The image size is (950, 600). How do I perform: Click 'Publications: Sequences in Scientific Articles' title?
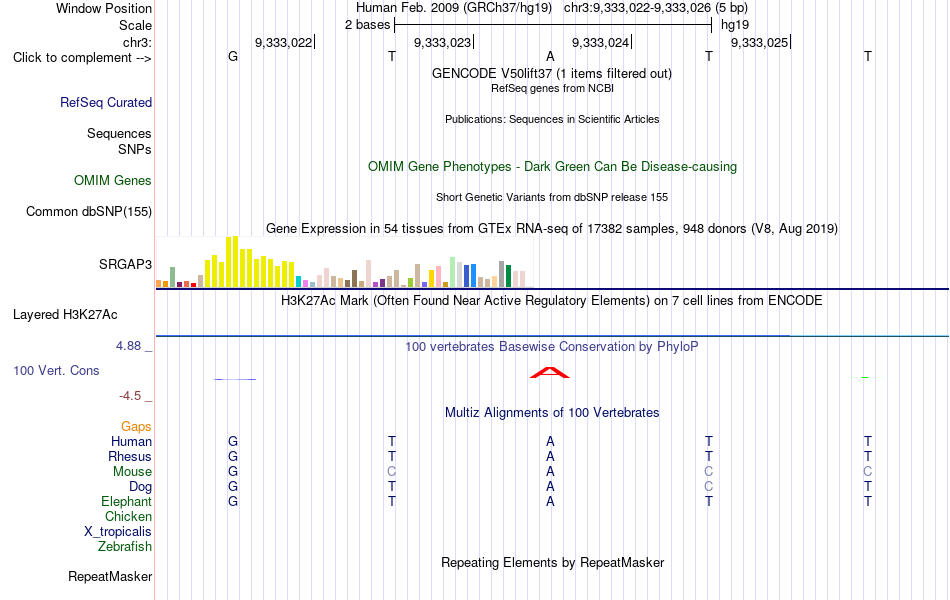[x=552, y=119]
